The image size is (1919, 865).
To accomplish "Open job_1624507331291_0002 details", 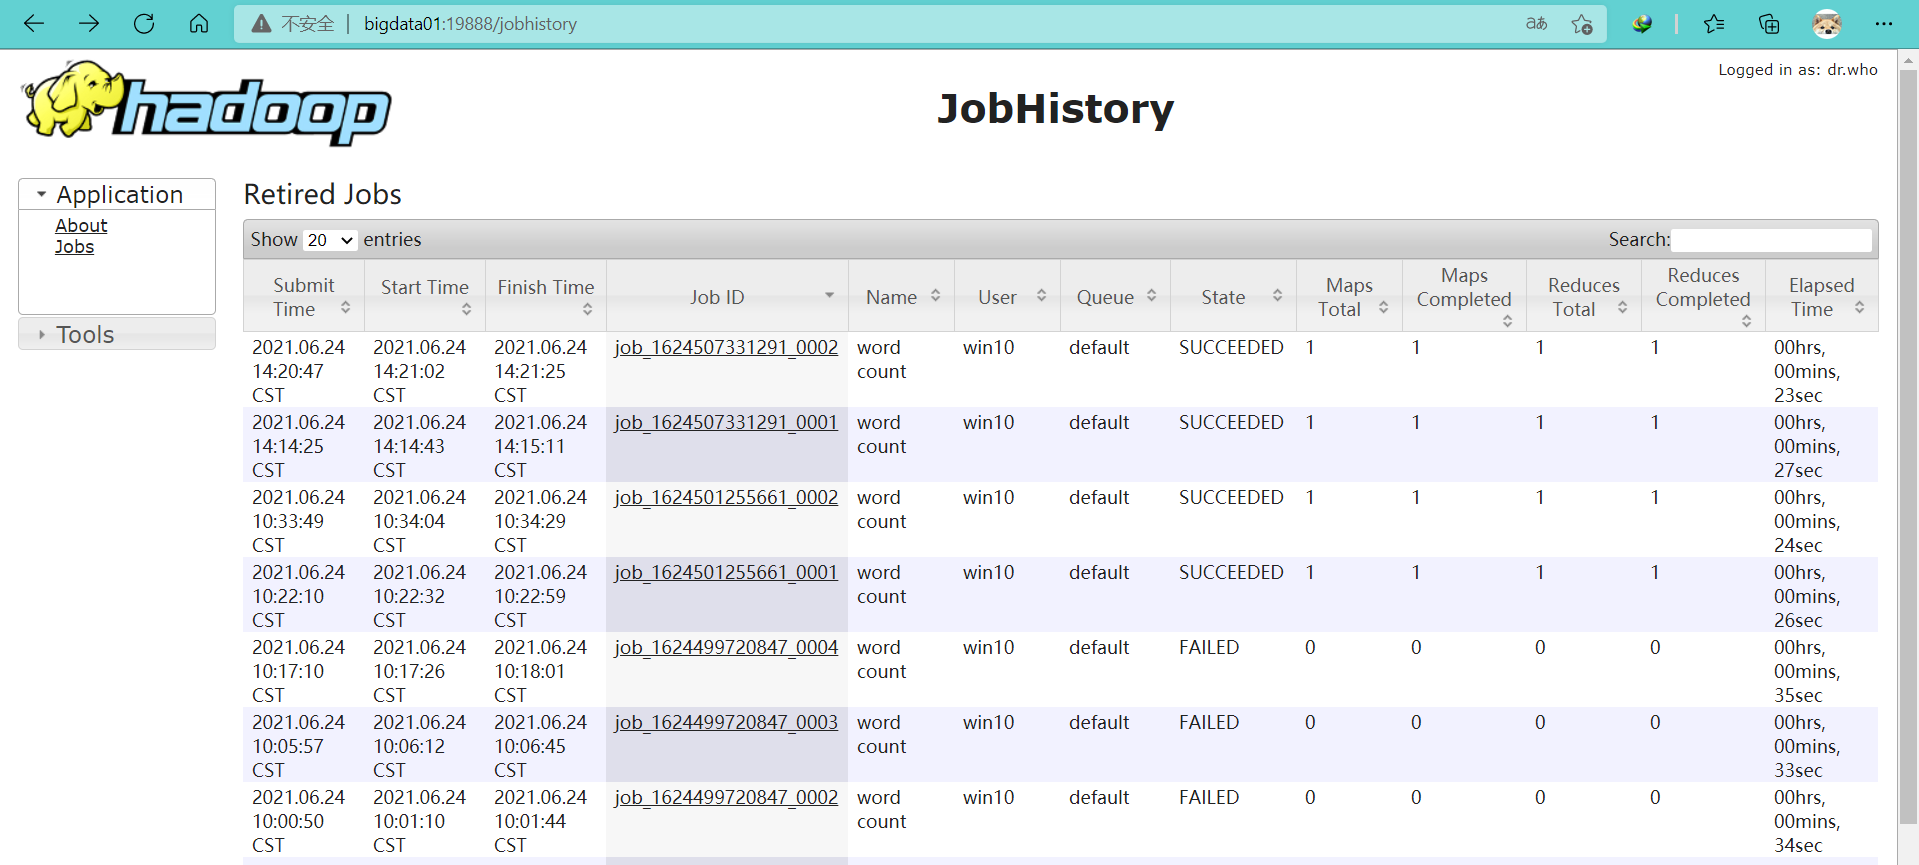I will [726, 347].
